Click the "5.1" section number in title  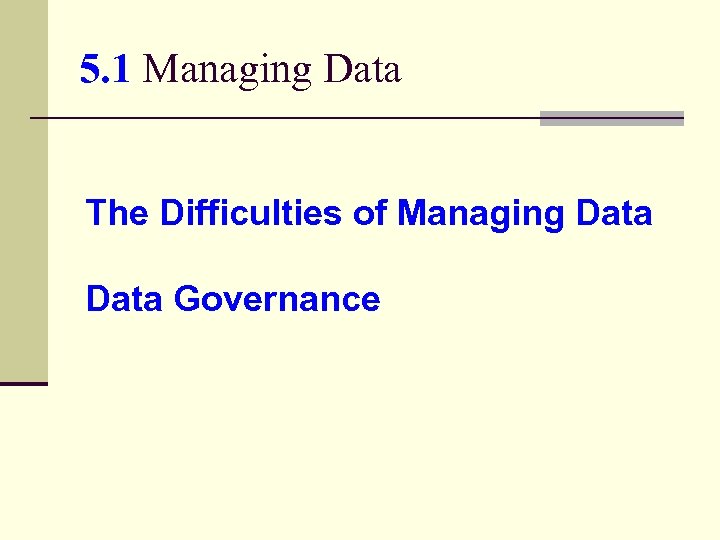point(105,70)
